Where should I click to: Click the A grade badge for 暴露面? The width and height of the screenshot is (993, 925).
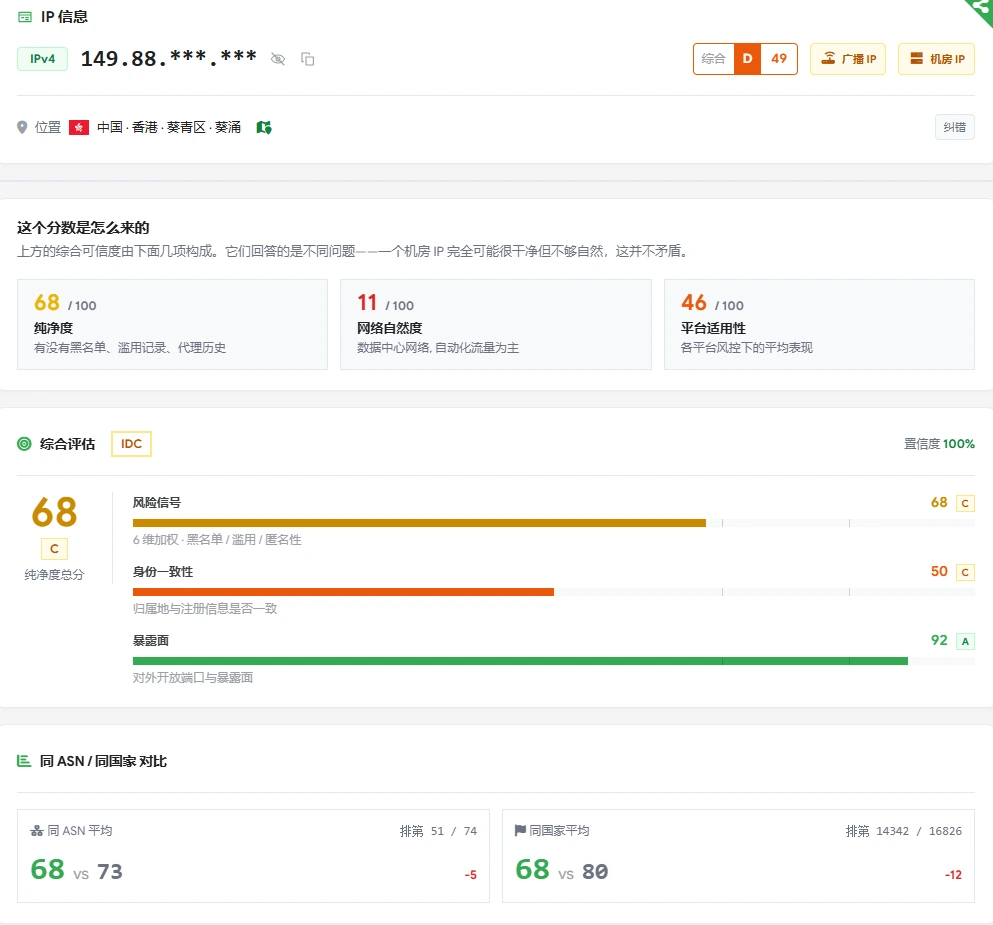pos(965,641)
